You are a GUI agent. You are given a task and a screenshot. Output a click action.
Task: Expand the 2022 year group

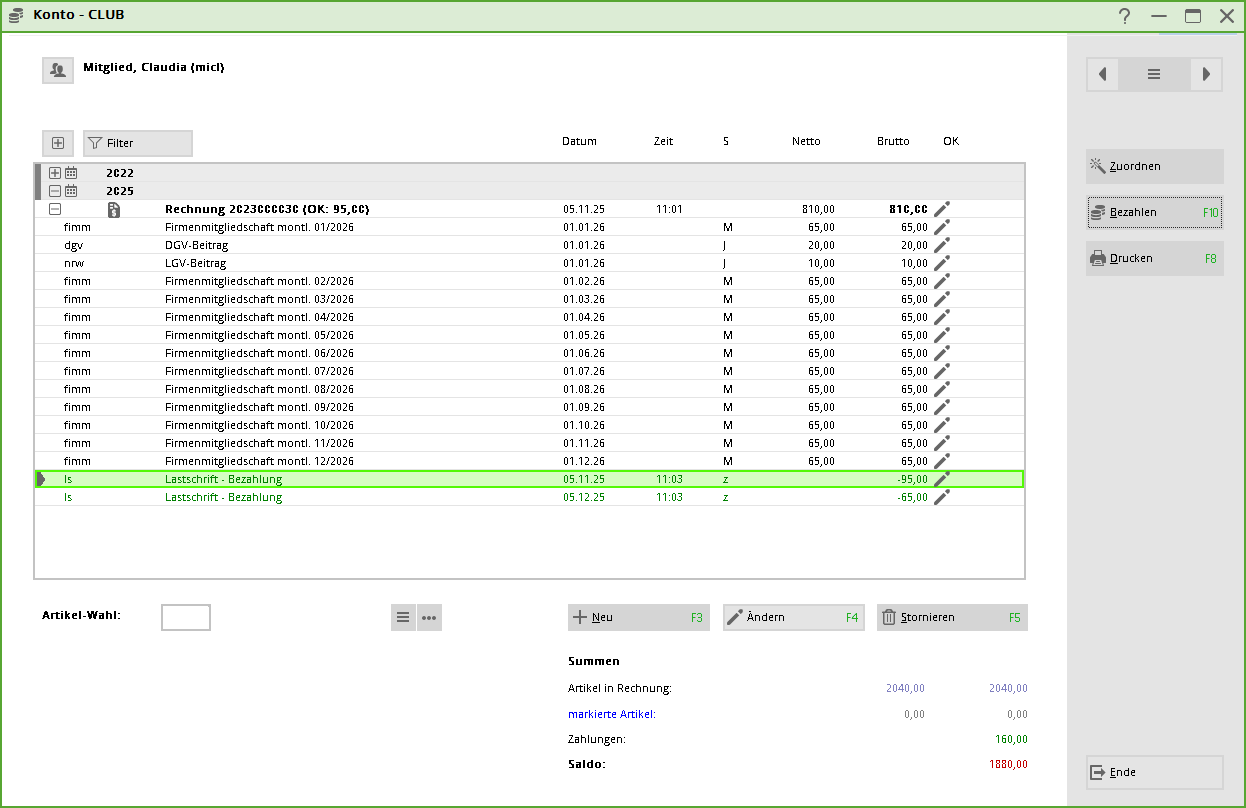(x=55, y=173)
